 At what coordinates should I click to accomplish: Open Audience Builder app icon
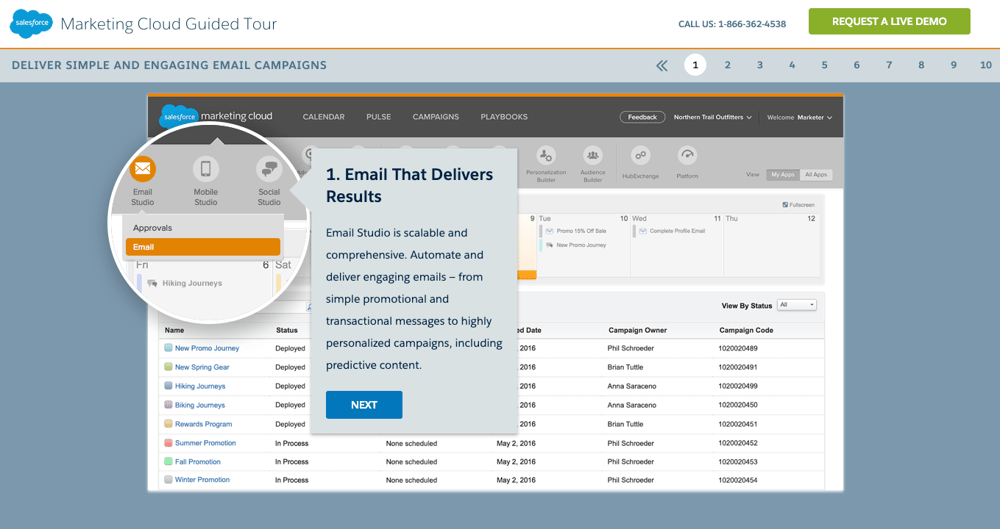point(592,155)
